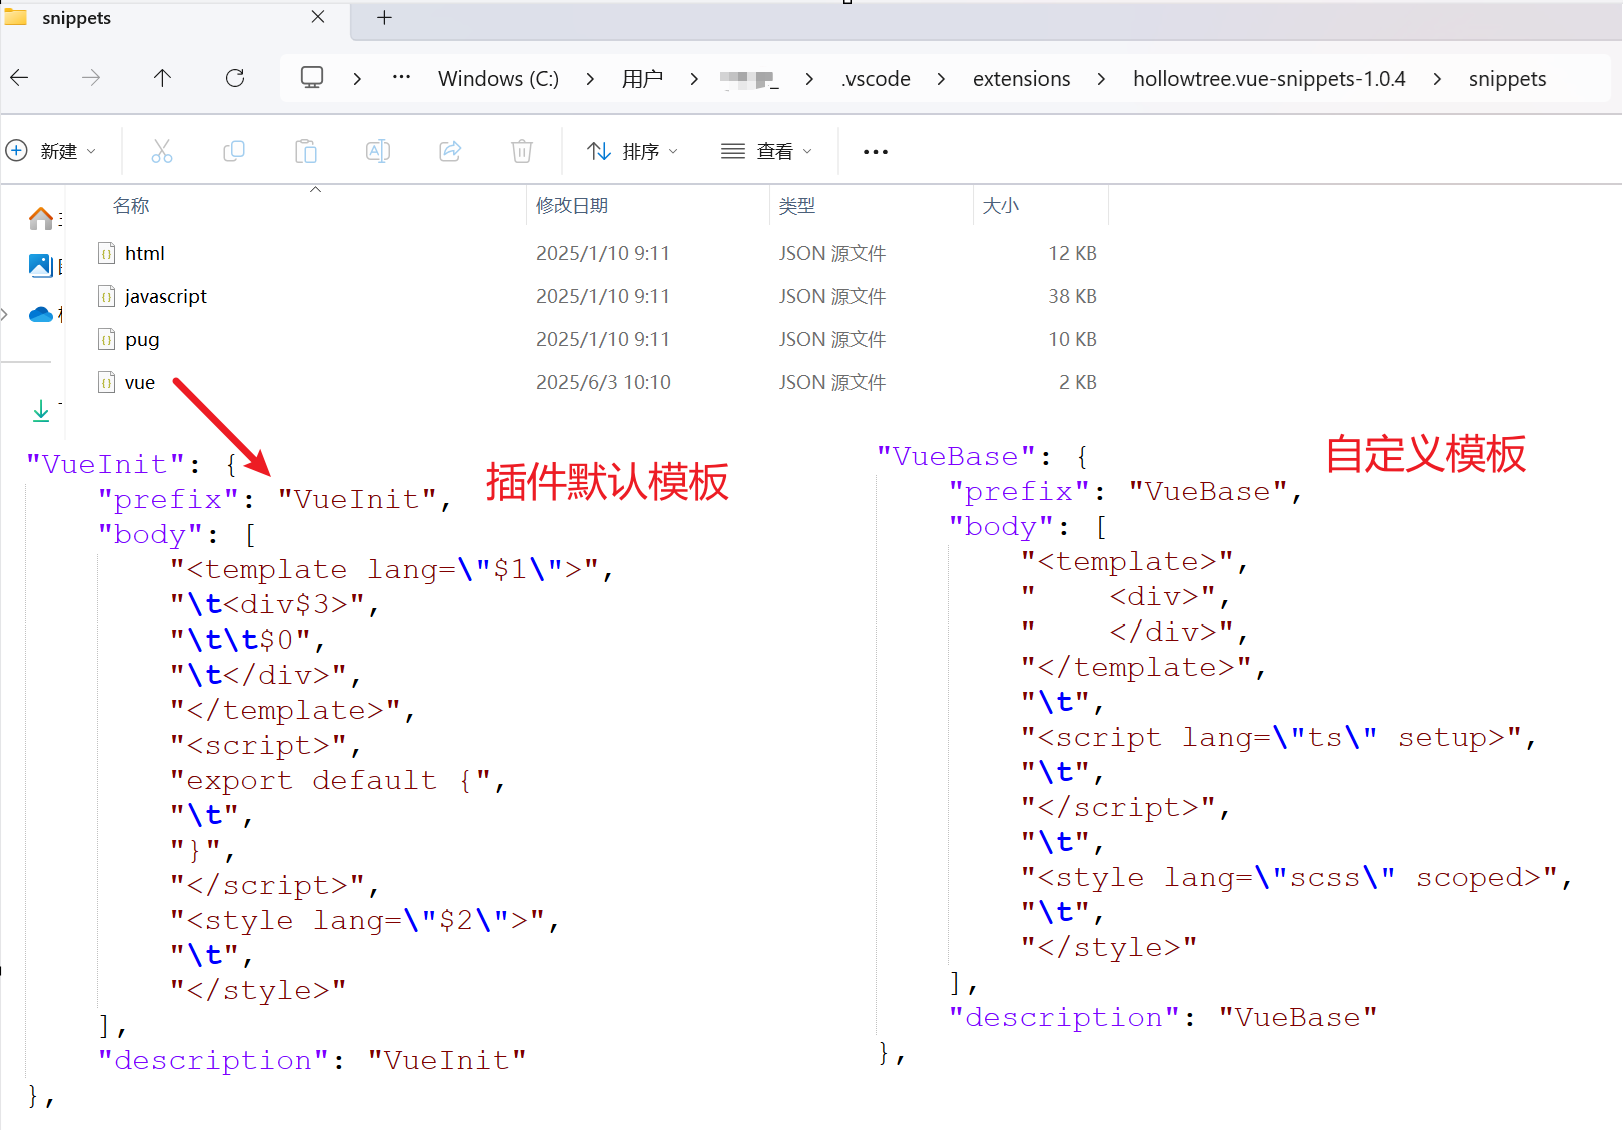This screenshot has width=1623, height=1130.
Task: Select the vue JSON file icon
Action: point(107,382)
